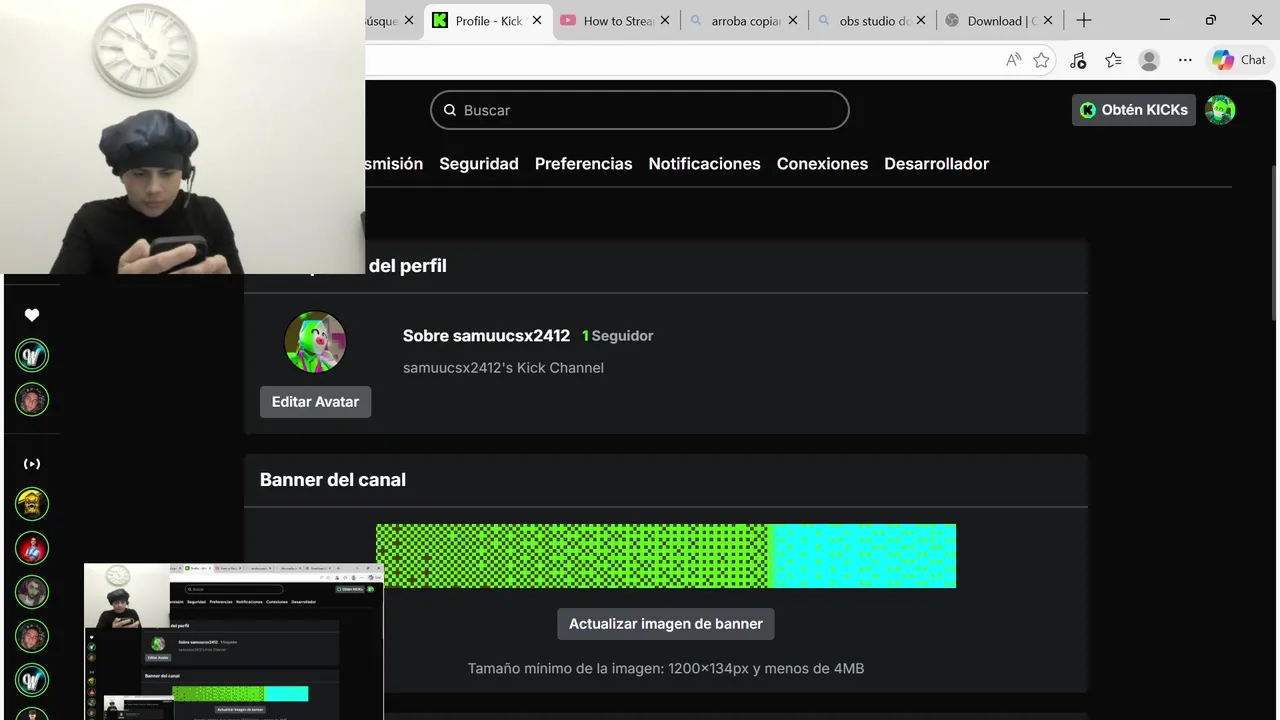Click the magnifier icon in Buscar field
1280x720 pixels.
[448, 110]
